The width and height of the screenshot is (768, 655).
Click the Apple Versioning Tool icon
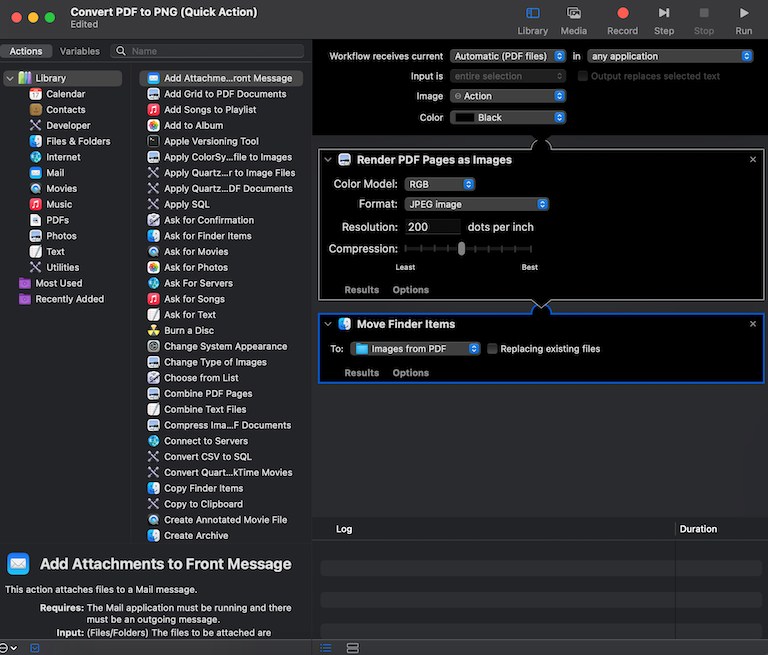point(153,141)
